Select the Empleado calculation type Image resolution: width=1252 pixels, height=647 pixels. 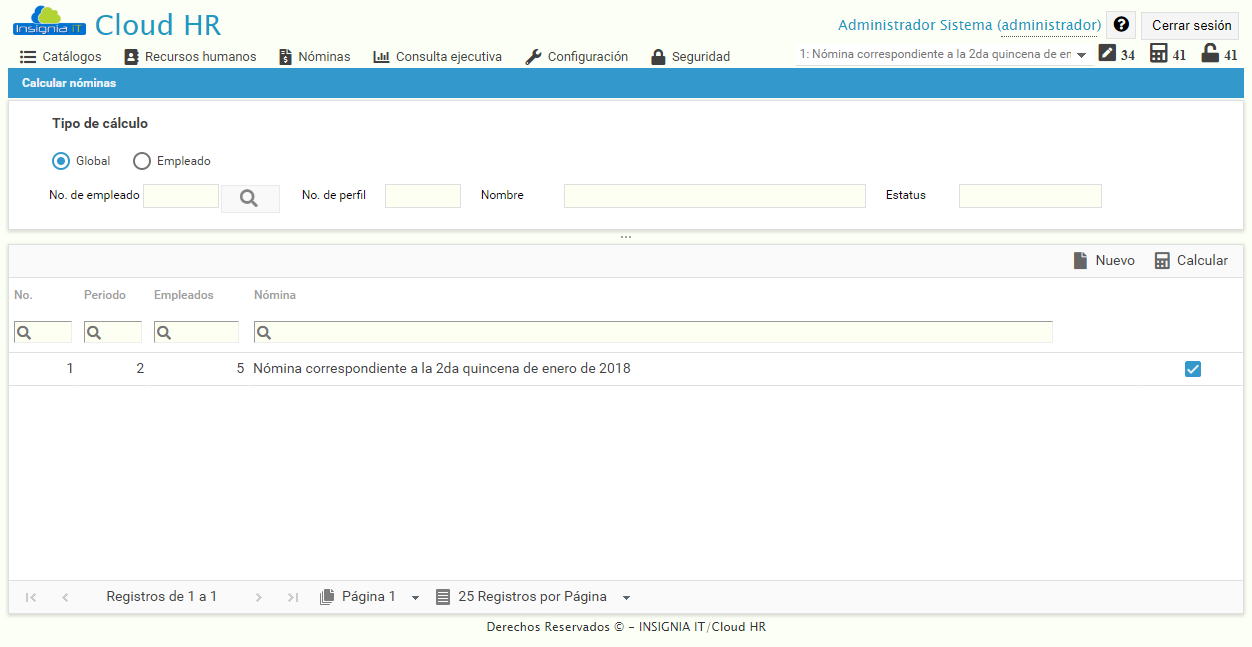coord(141,161)
